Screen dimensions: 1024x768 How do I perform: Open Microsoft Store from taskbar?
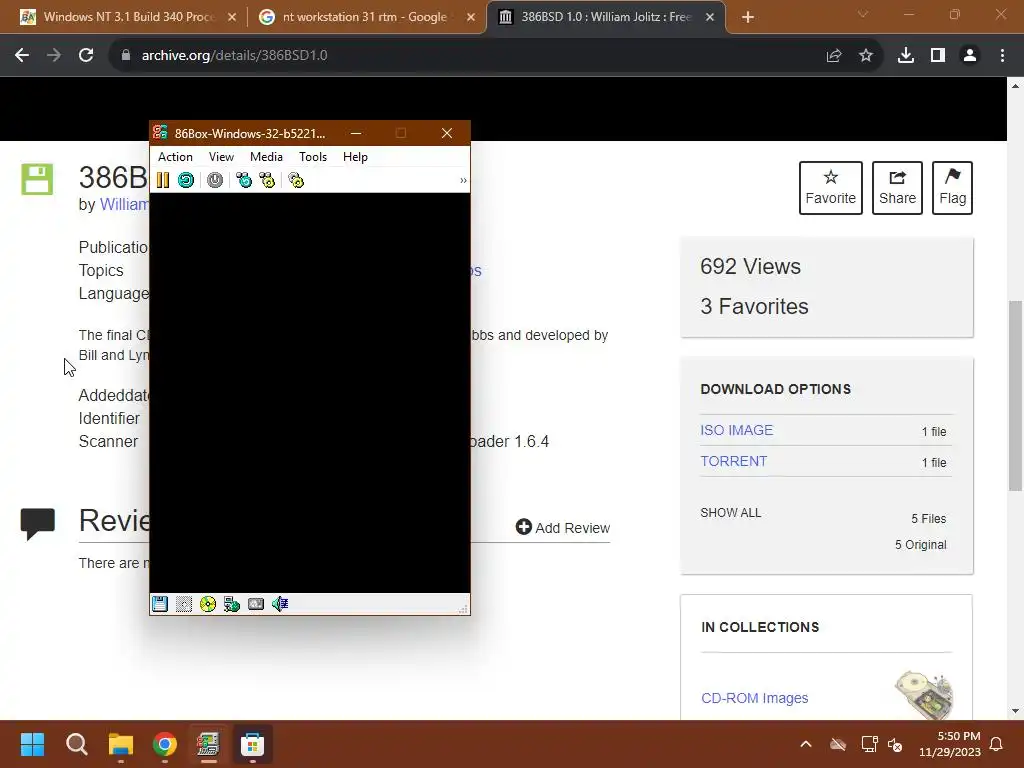pyautogui.click(x=252, y=744)
